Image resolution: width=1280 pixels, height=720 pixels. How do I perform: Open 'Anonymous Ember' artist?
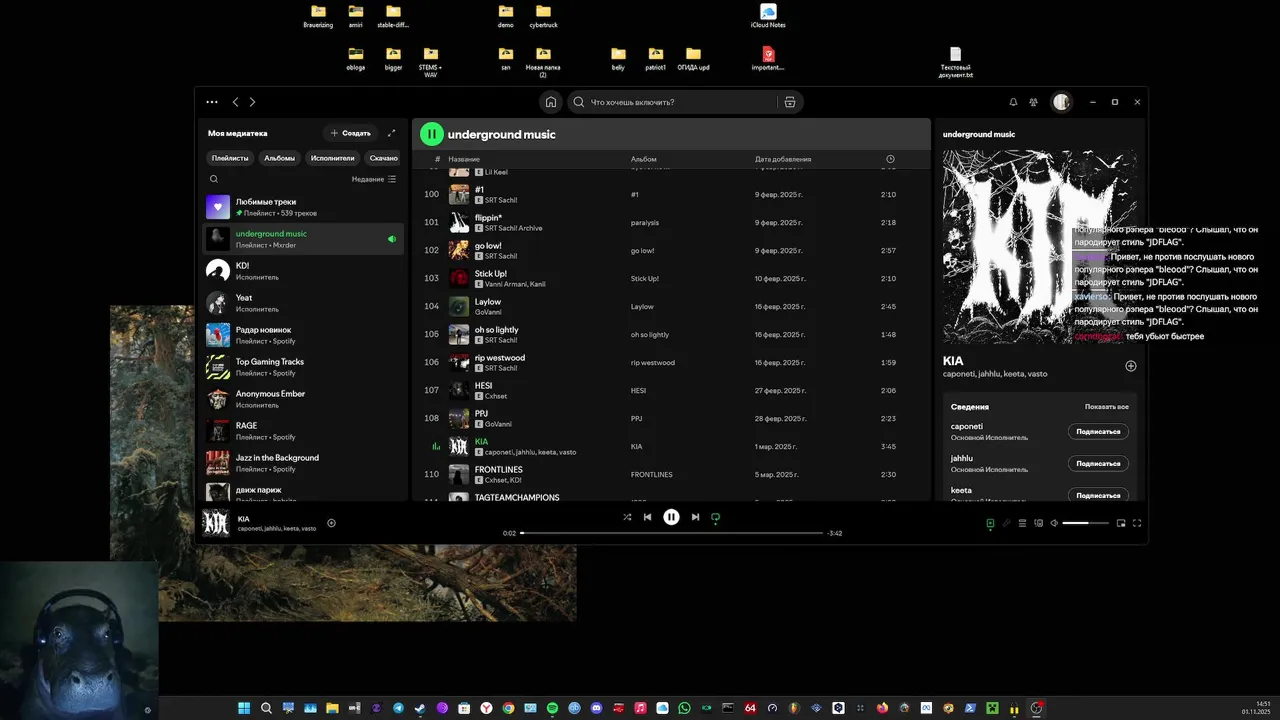tap(304, 399)
